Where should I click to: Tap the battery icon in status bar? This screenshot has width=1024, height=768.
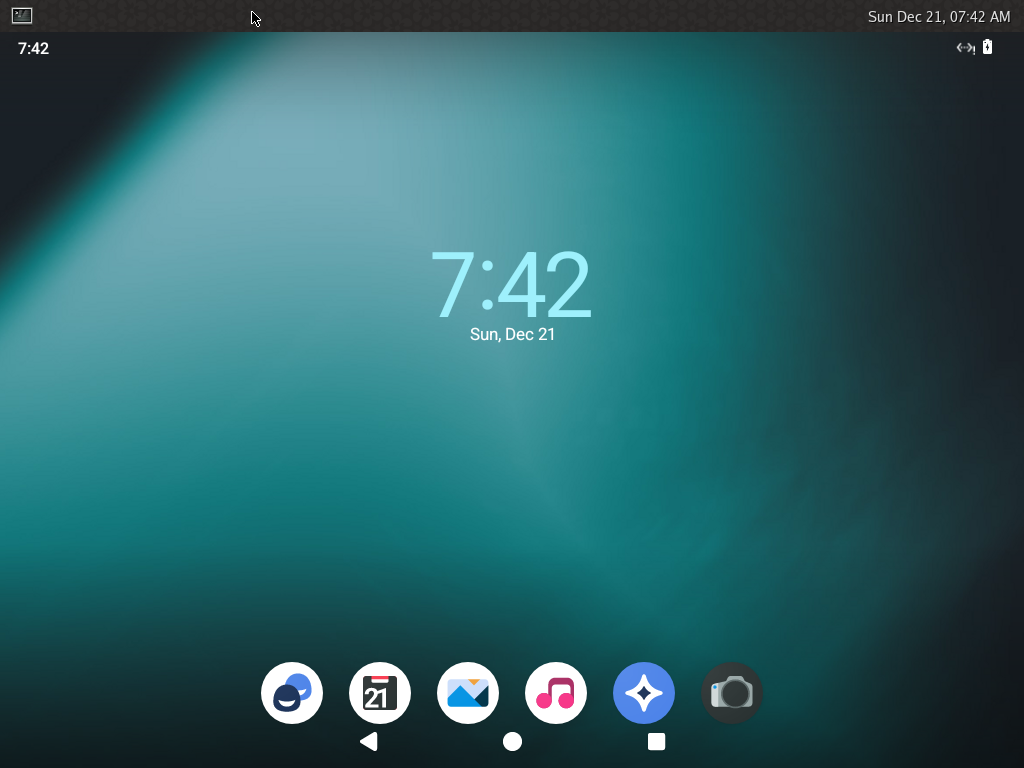pyautogui.click(x=987, y=47)
